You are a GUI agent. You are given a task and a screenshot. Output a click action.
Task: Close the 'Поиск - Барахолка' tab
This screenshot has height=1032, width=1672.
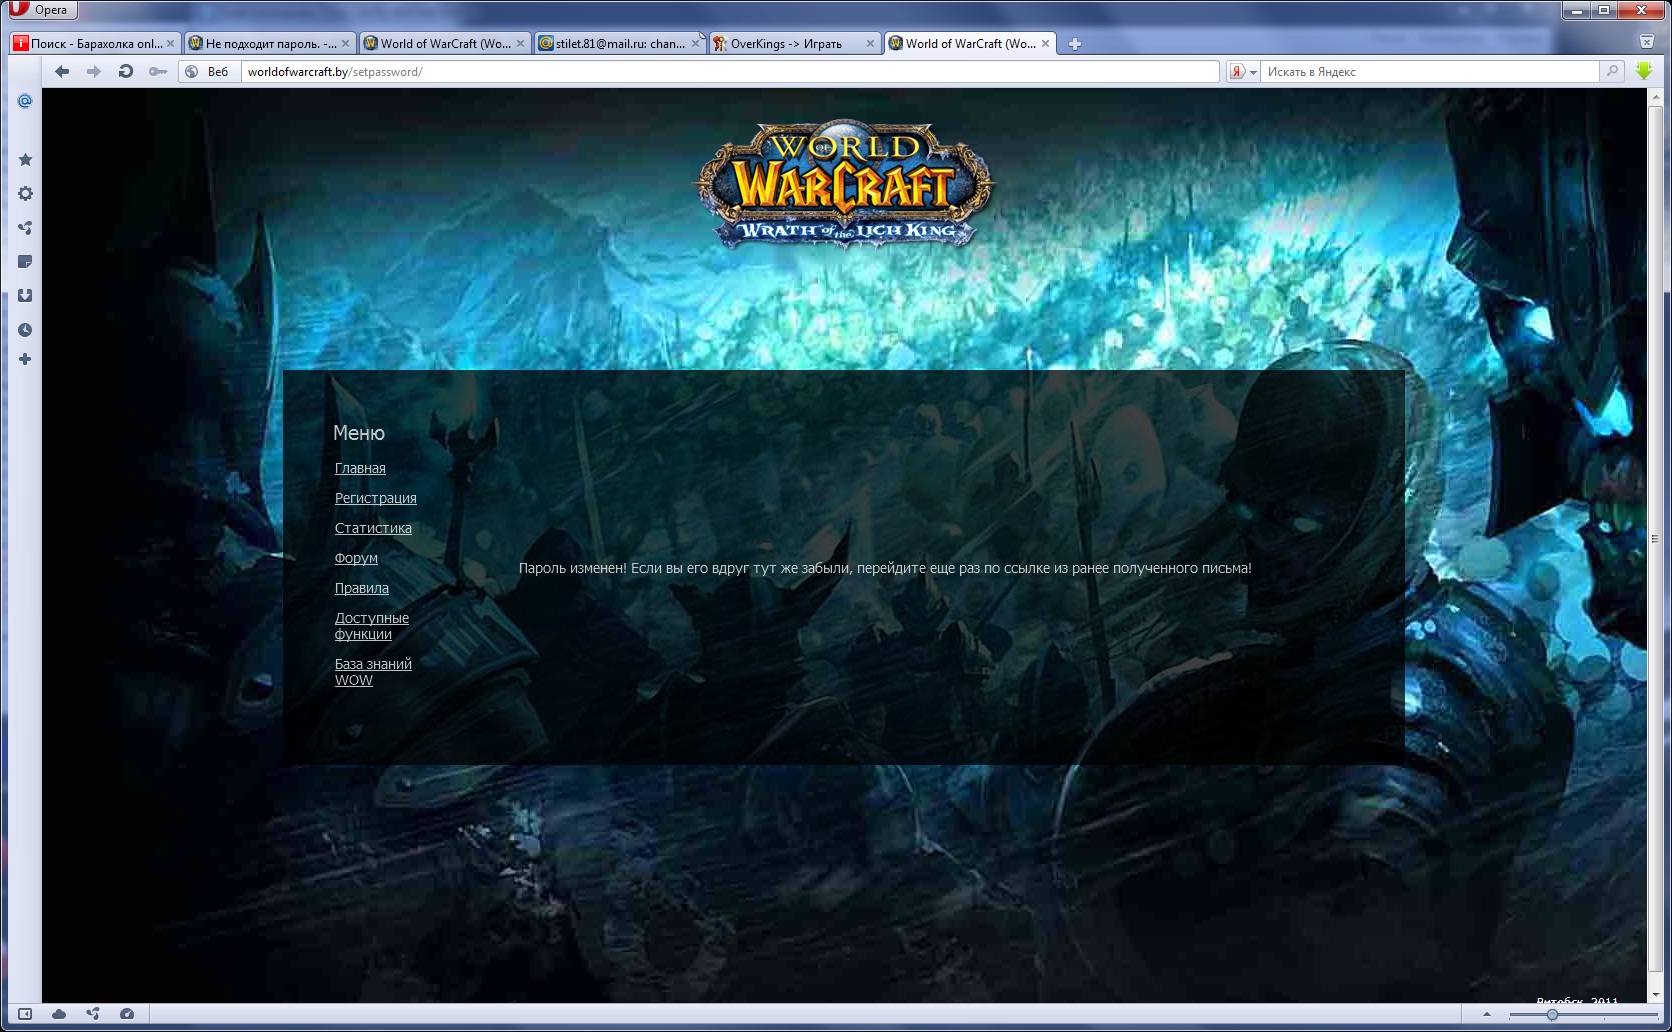coord(171,44)
